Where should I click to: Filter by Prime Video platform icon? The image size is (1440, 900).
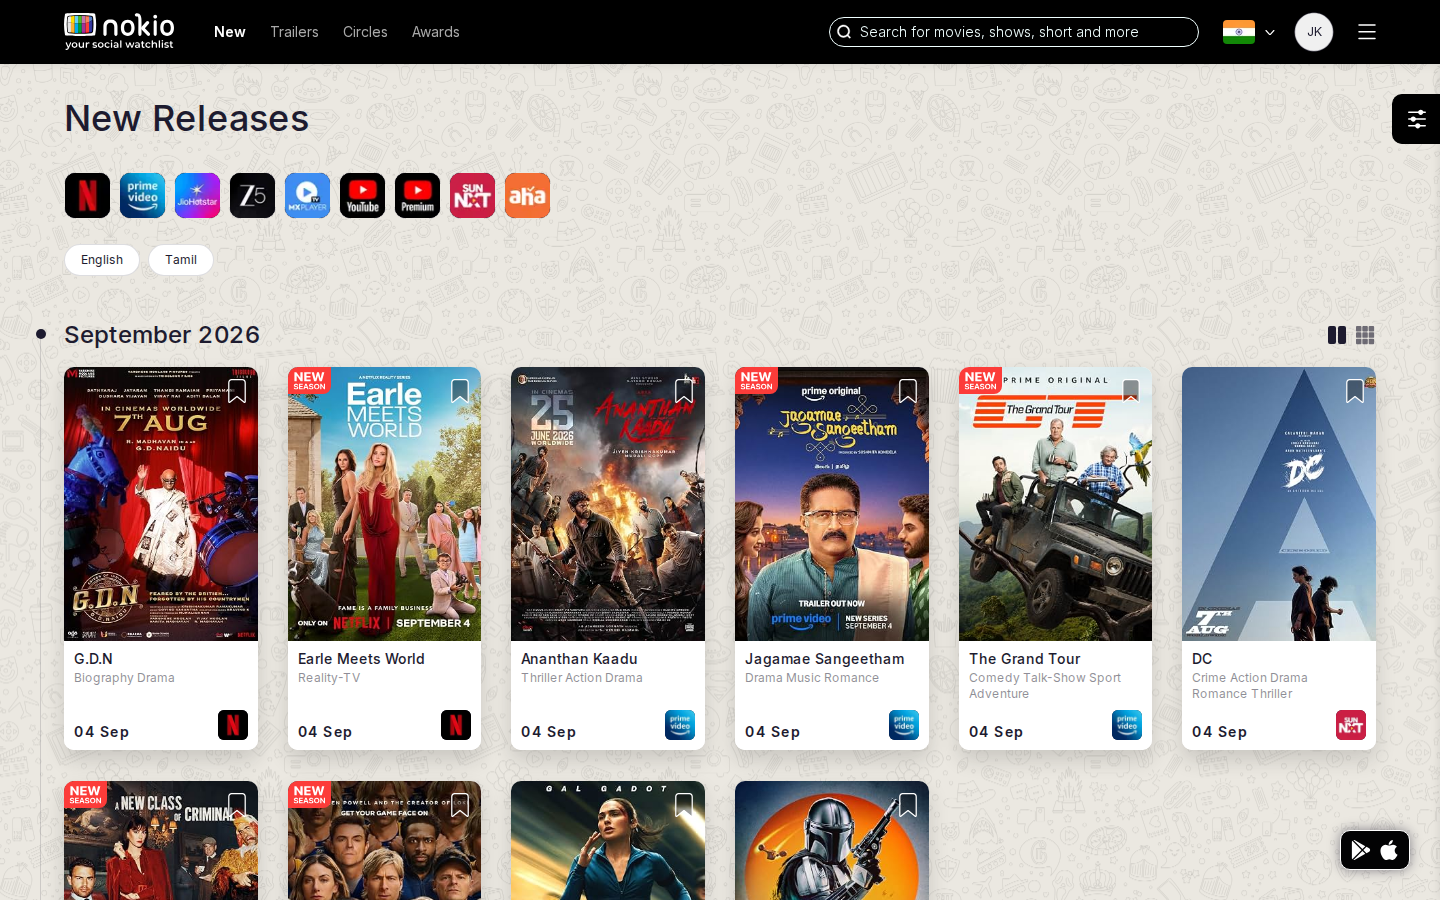[x=142, y=195]
